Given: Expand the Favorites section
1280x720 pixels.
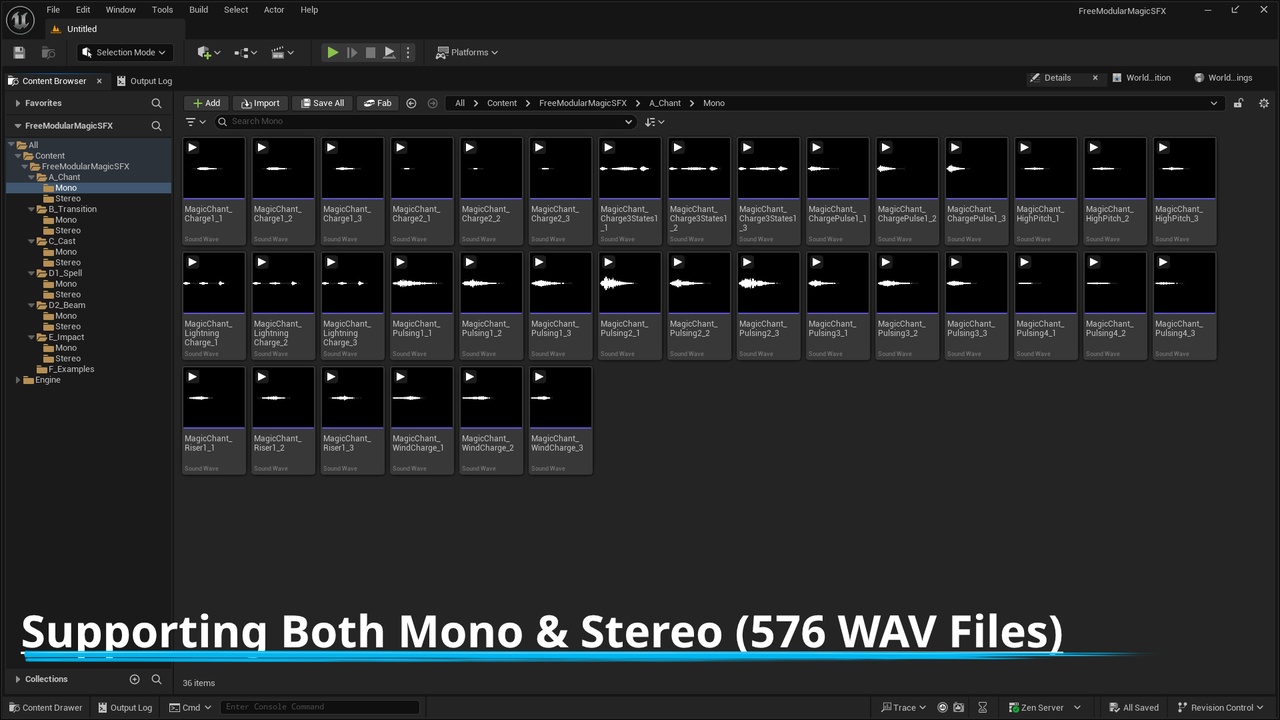Looking at the screenshot, I should (x=18, y=103).
